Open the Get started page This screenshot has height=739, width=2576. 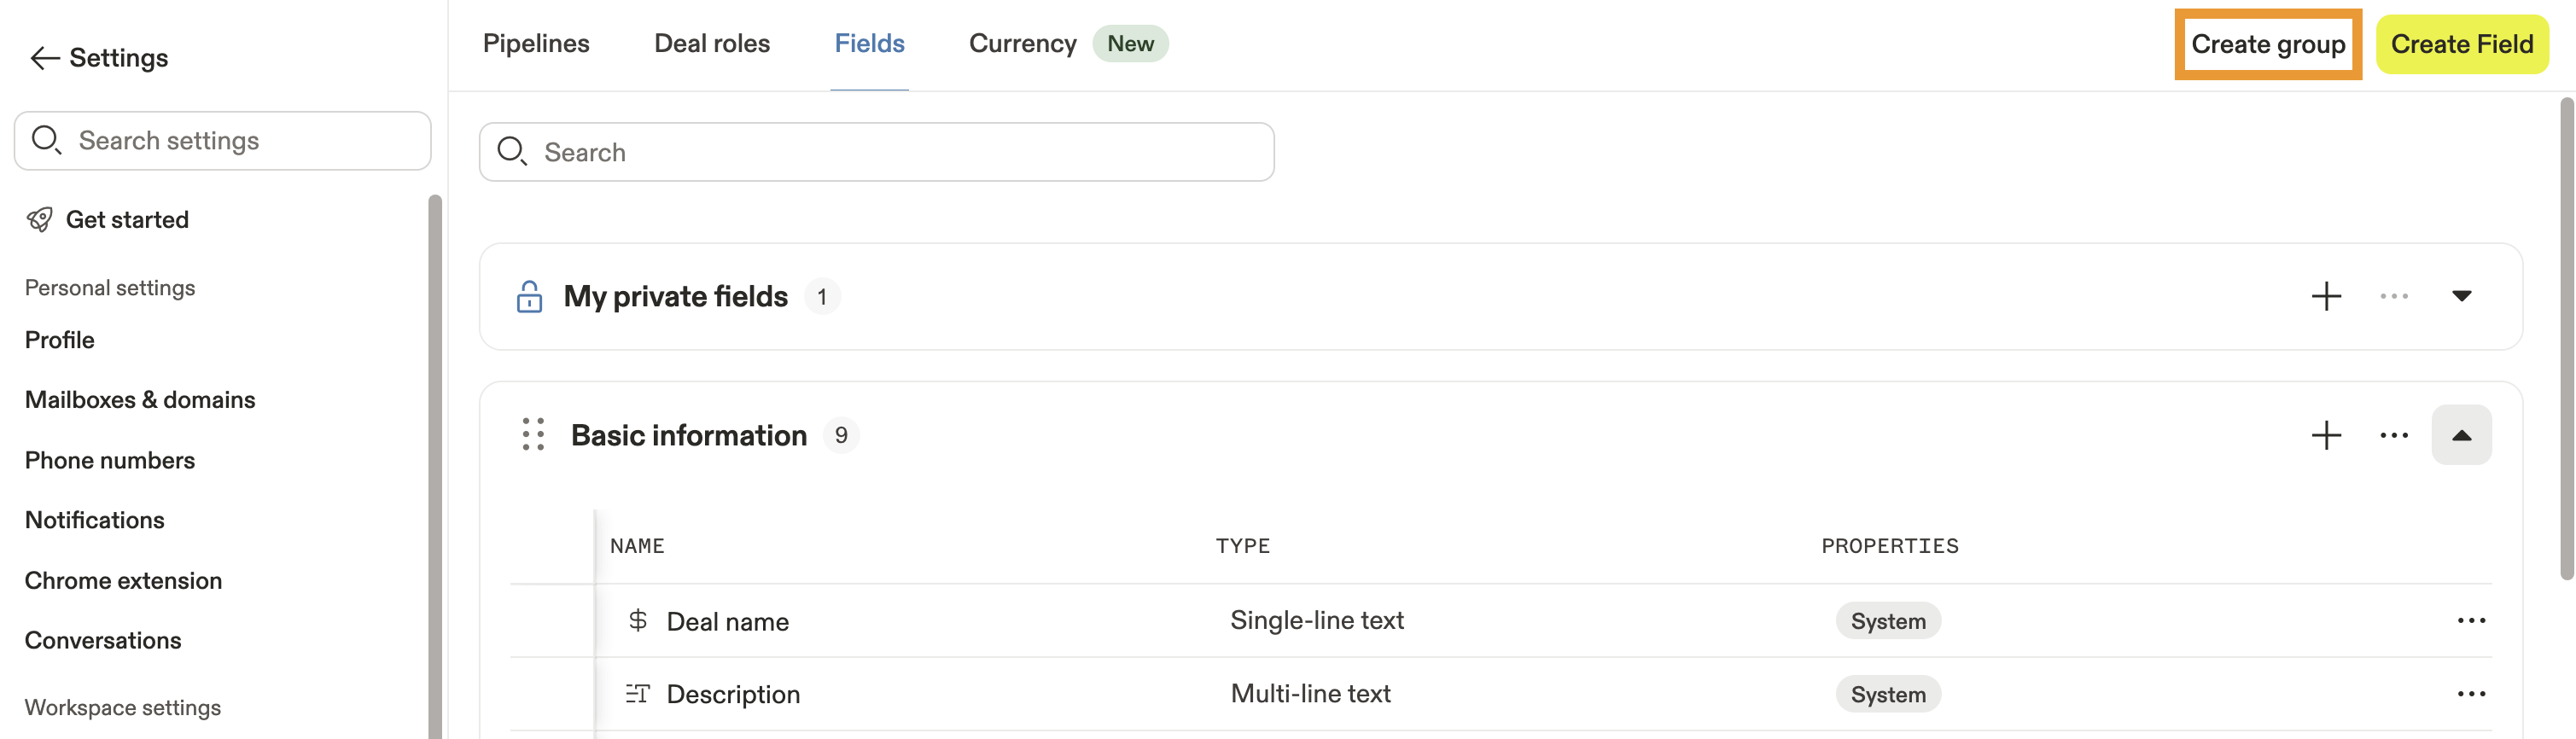127,220
